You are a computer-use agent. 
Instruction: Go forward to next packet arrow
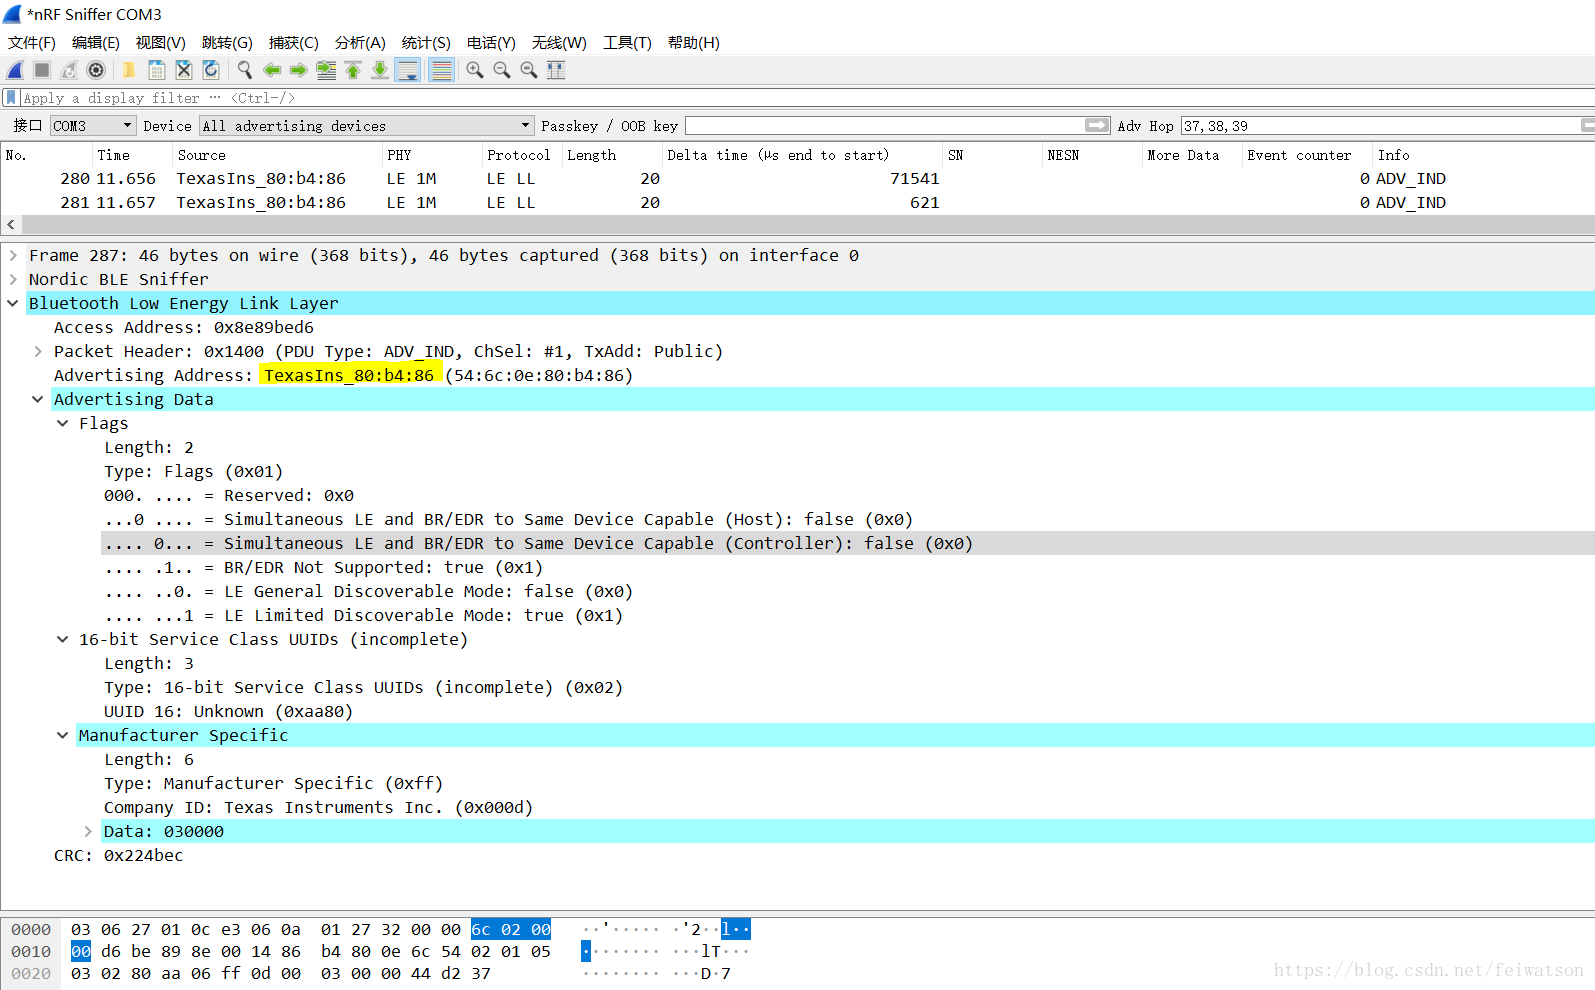(x=299, y=70)
